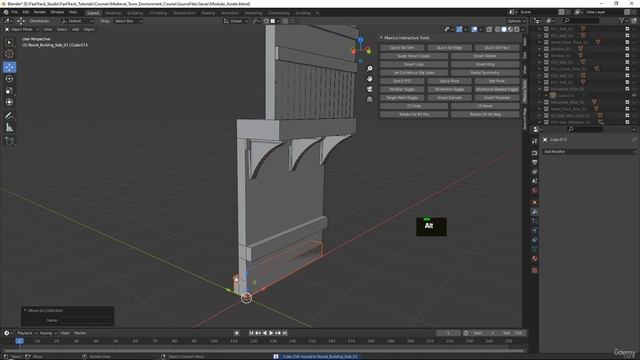
Task: Click the Blender logo menu icon
Action: (x=6, y=12)
